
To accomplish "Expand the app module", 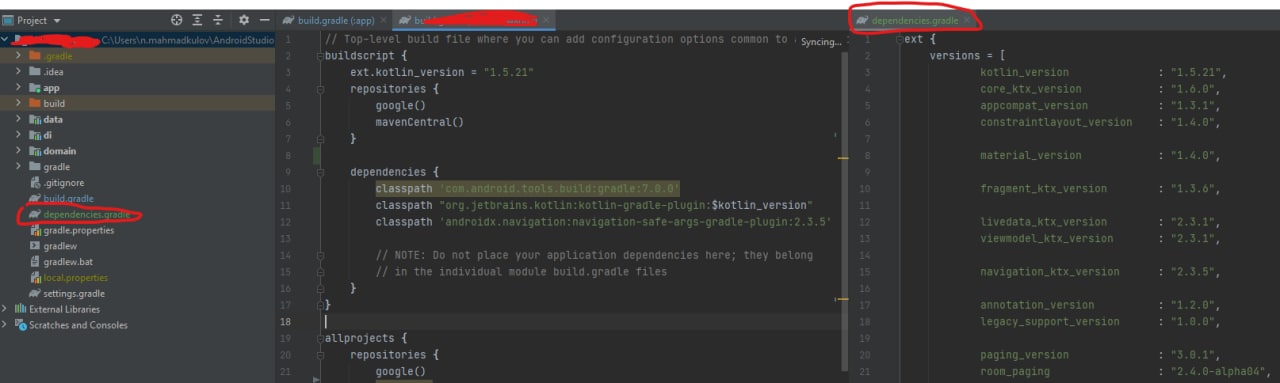I will click(18, 88).
